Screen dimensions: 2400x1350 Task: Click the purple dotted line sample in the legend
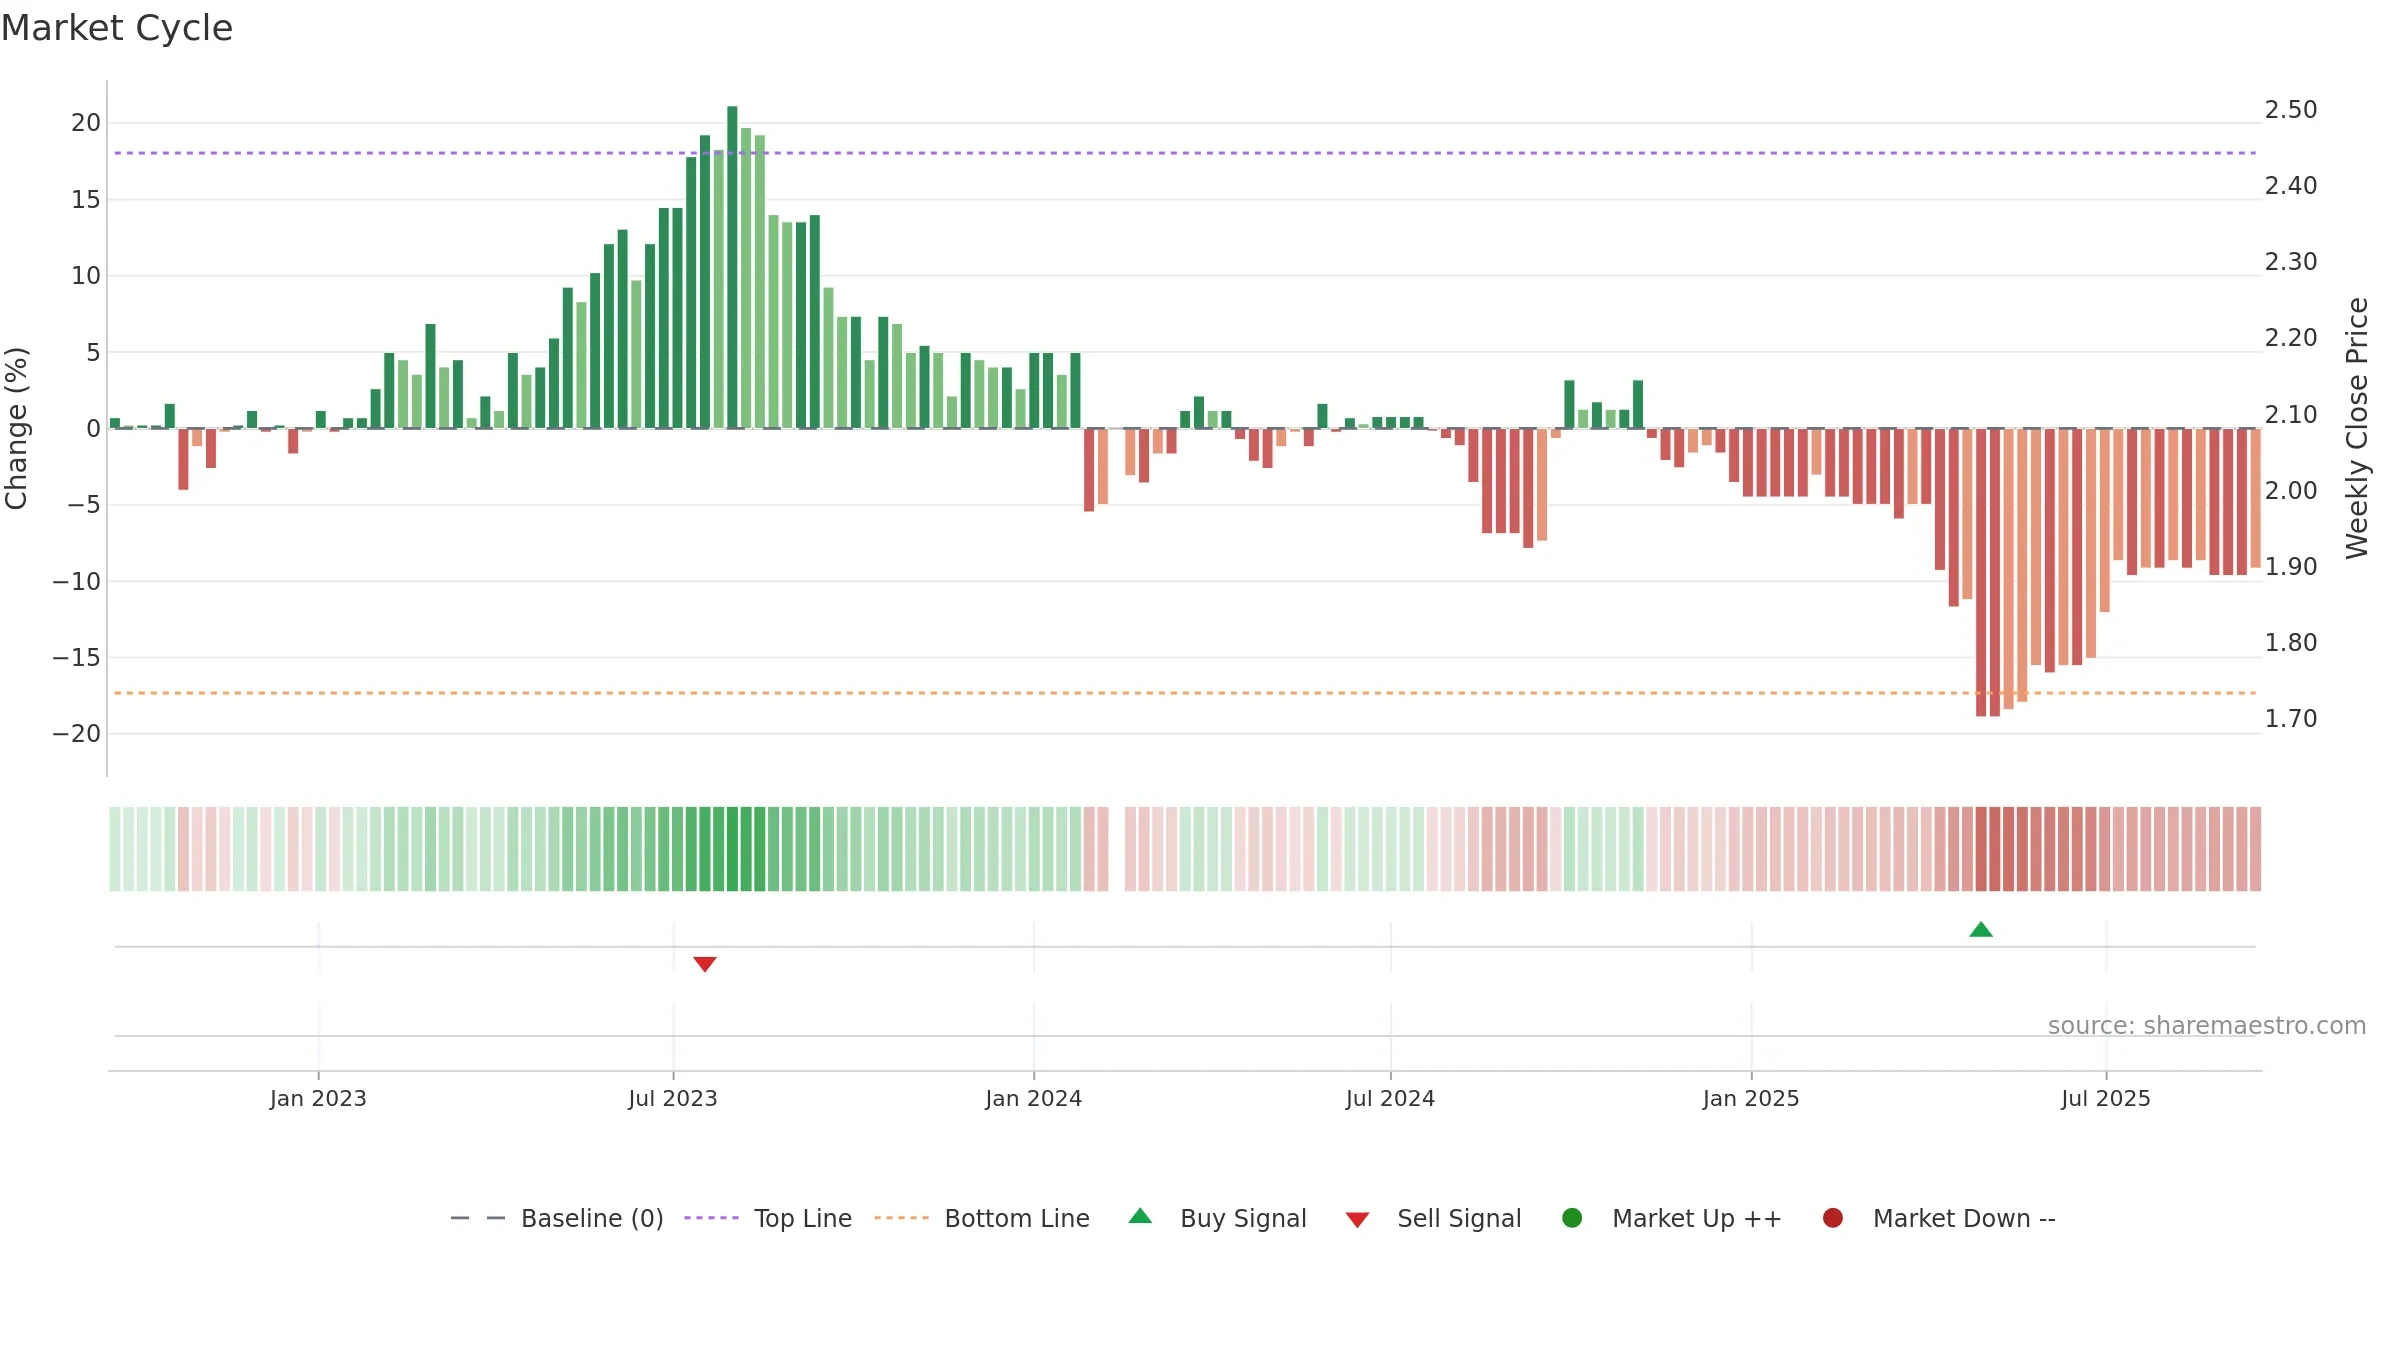[711, 1218]
